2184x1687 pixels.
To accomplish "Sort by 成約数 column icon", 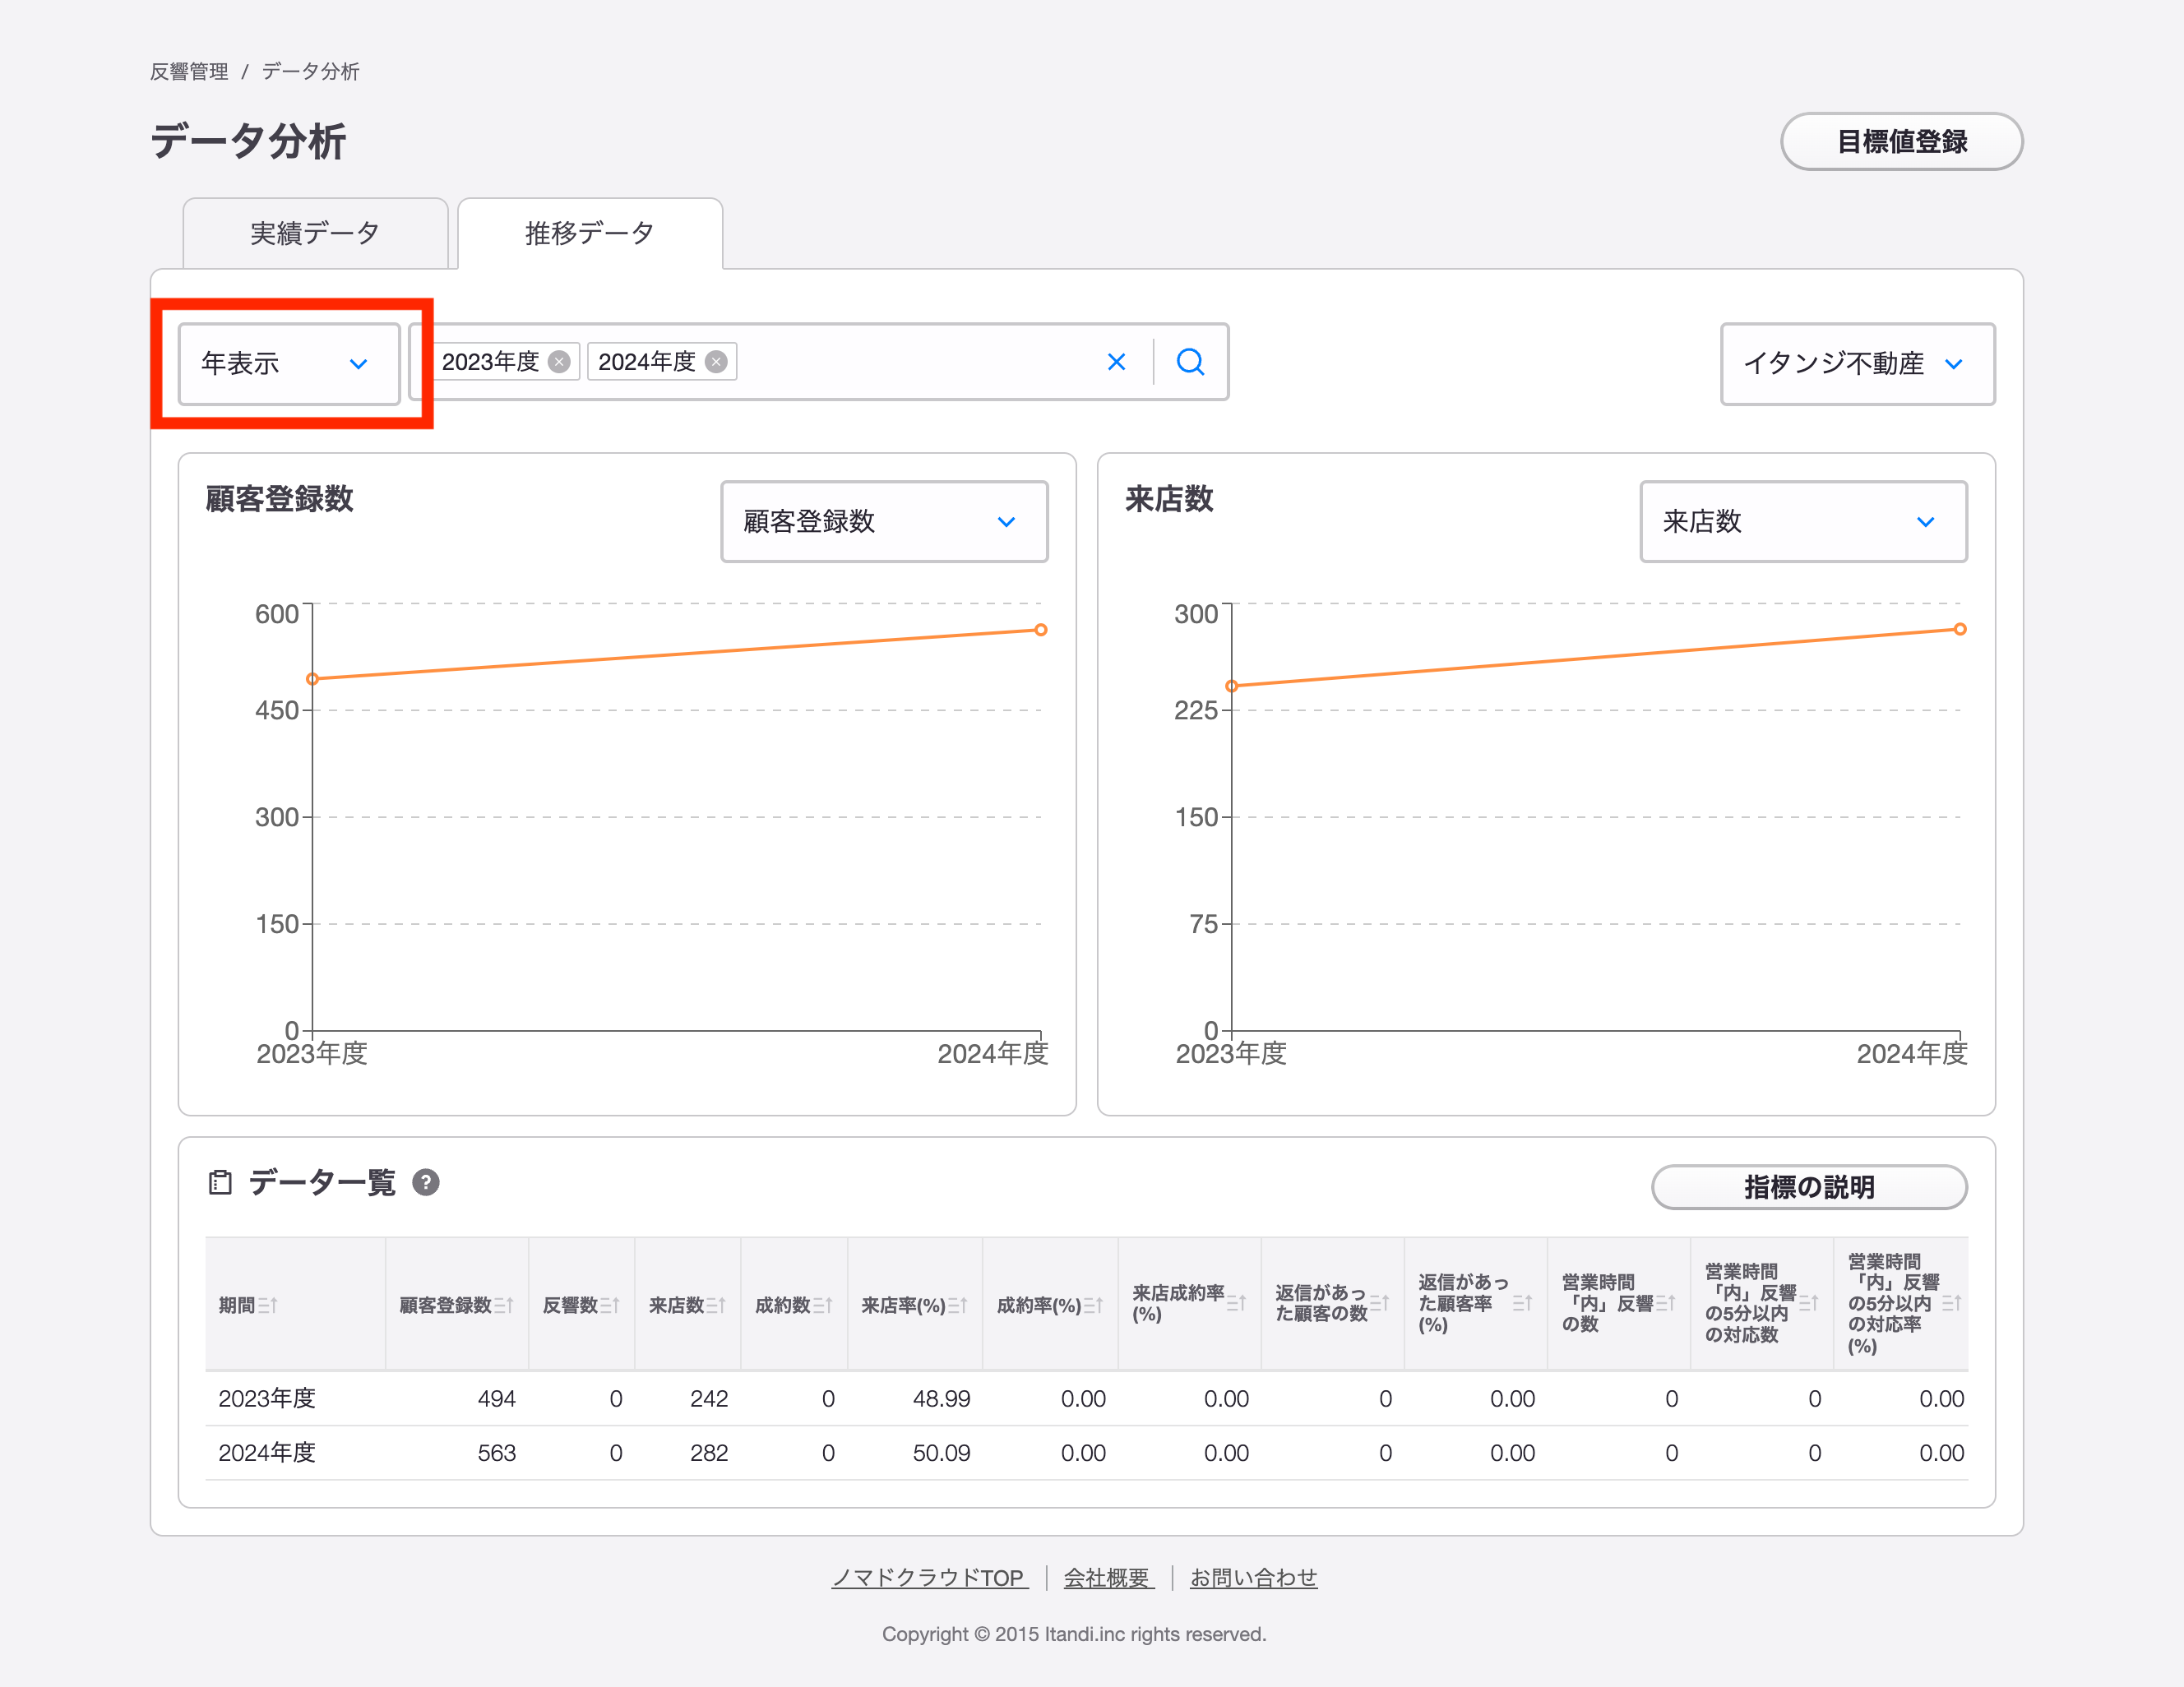I will click(822, 1305).
